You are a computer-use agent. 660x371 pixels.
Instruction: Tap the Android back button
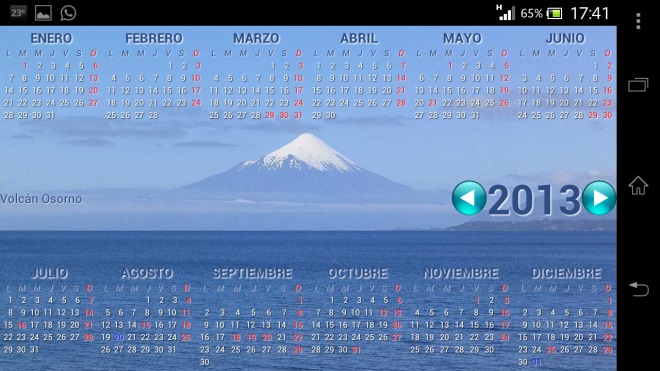(x=639, y=289)
